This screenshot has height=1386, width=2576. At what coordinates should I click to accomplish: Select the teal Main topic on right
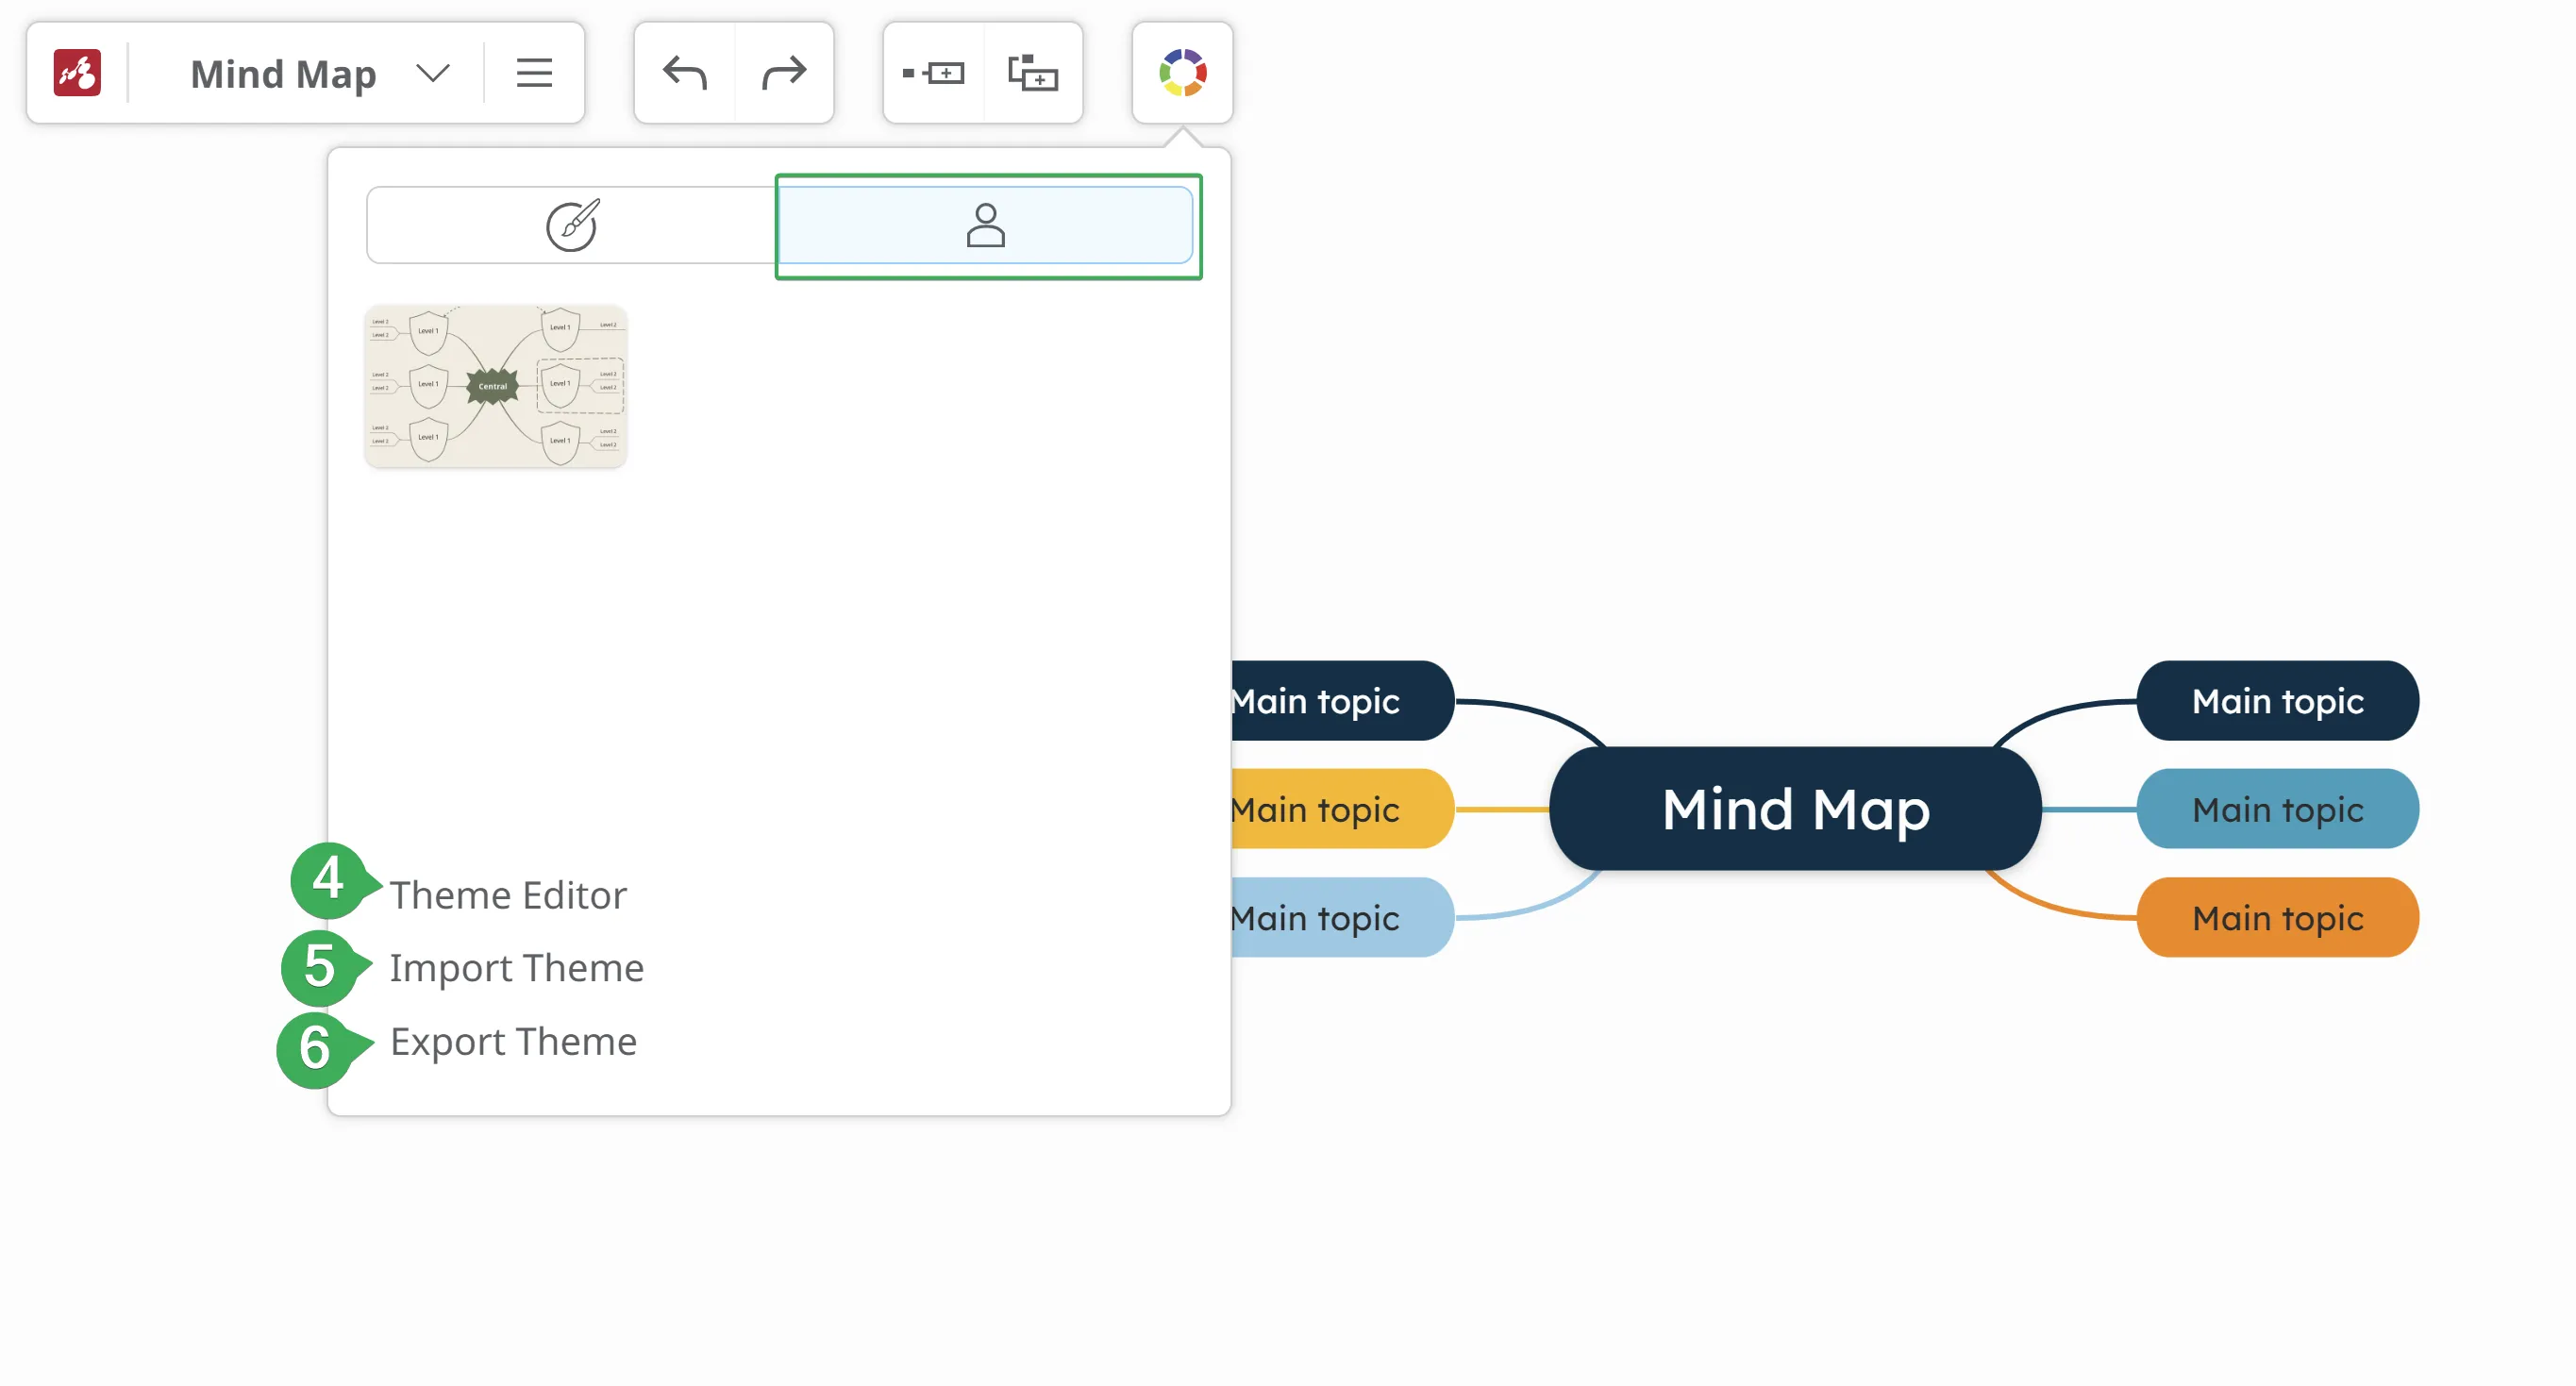point(2277,808)
